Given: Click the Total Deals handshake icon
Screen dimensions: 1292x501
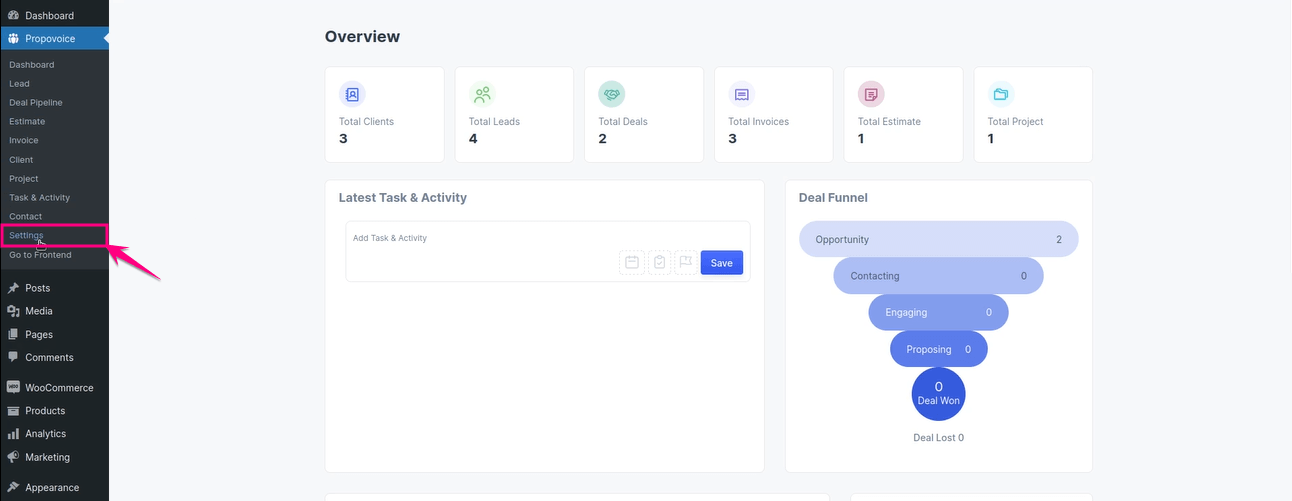Looking at the screenshot, I should 612,94.
